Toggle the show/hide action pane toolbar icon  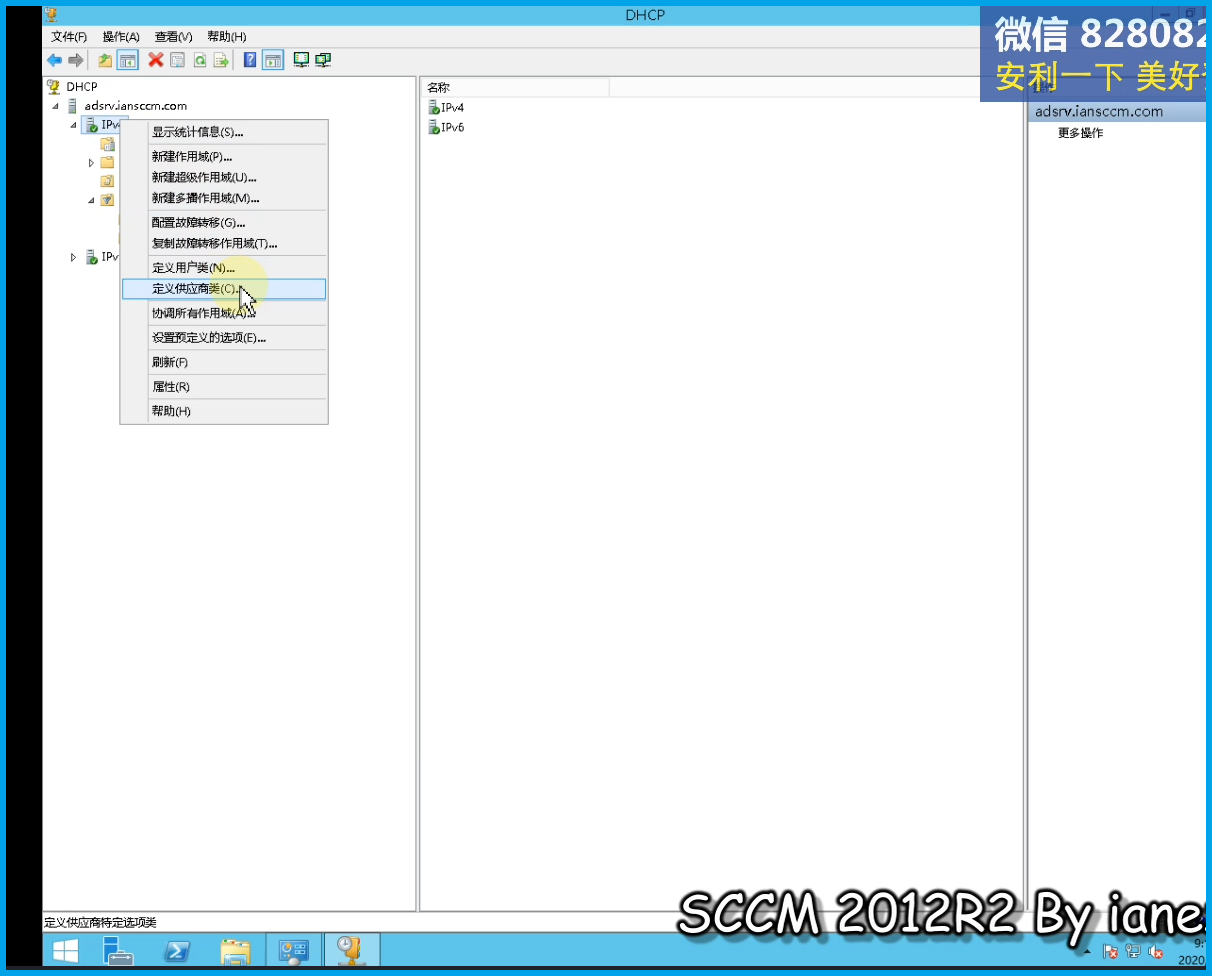point(273,60)
